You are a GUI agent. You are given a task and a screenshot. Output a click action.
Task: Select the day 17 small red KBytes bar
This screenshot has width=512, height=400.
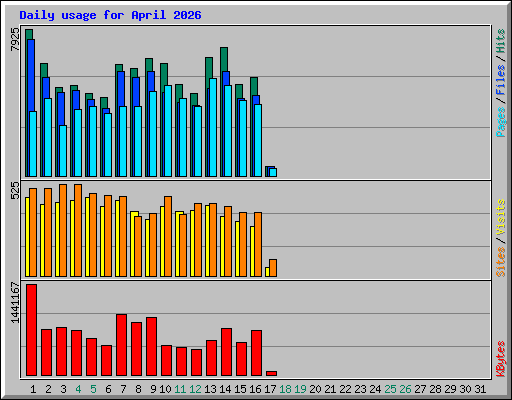(271, 373)
